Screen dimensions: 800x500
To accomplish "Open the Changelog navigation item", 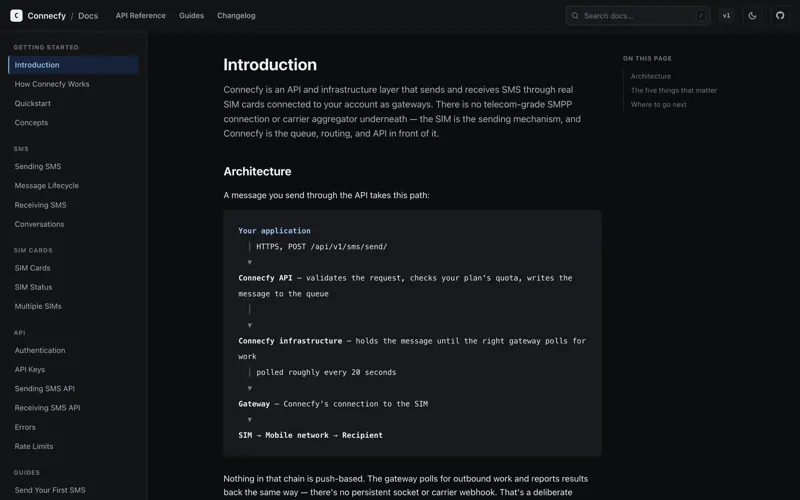I will coord(236,16).
